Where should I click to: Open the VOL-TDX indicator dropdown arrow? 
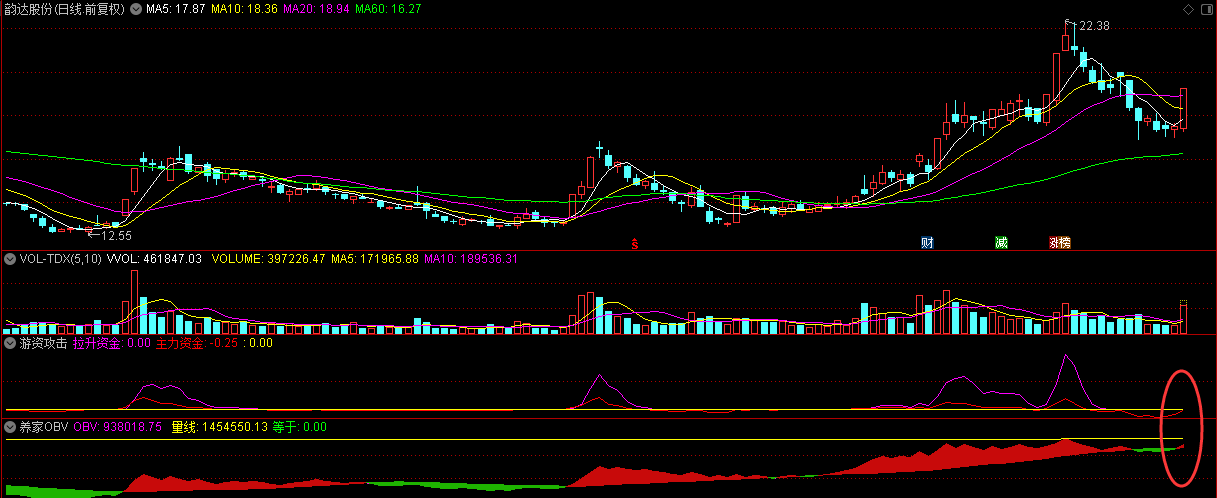point(10,259)
